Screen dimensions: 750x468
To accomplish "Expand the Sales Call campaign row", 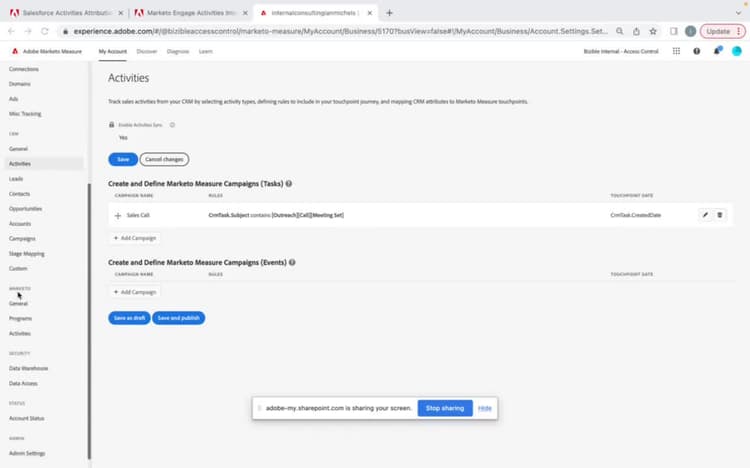I will [118, 216].
